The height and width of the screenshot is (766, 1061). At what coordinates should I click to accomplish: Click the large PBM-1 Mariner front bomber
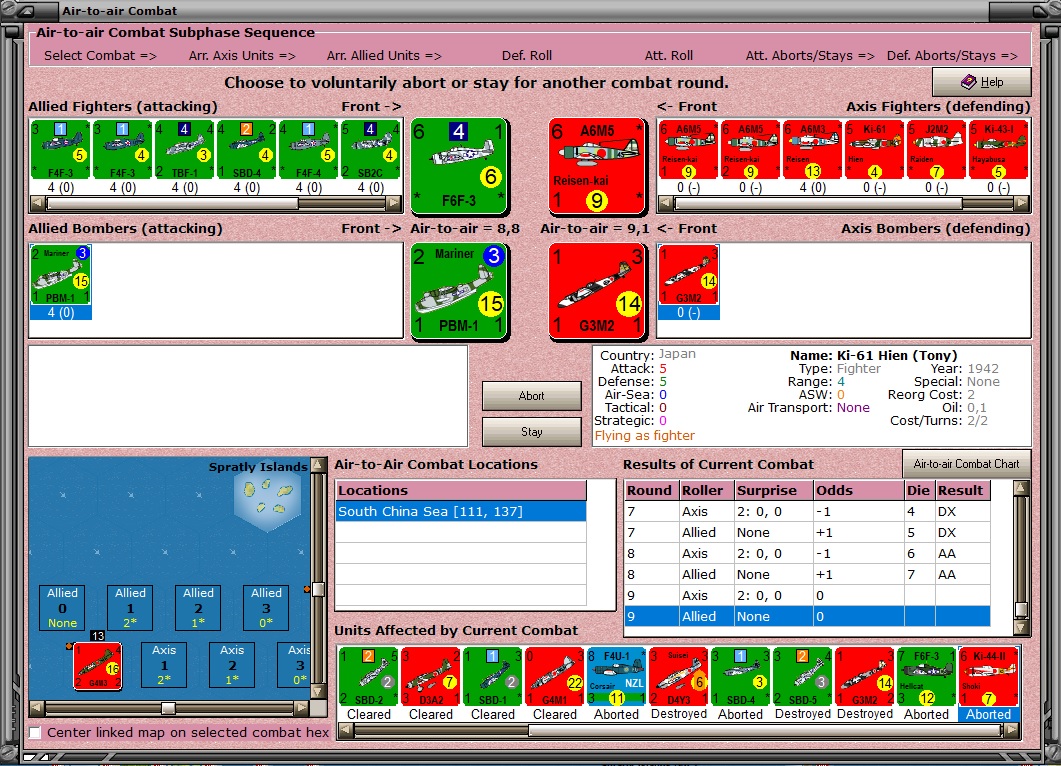pos(459,291)
